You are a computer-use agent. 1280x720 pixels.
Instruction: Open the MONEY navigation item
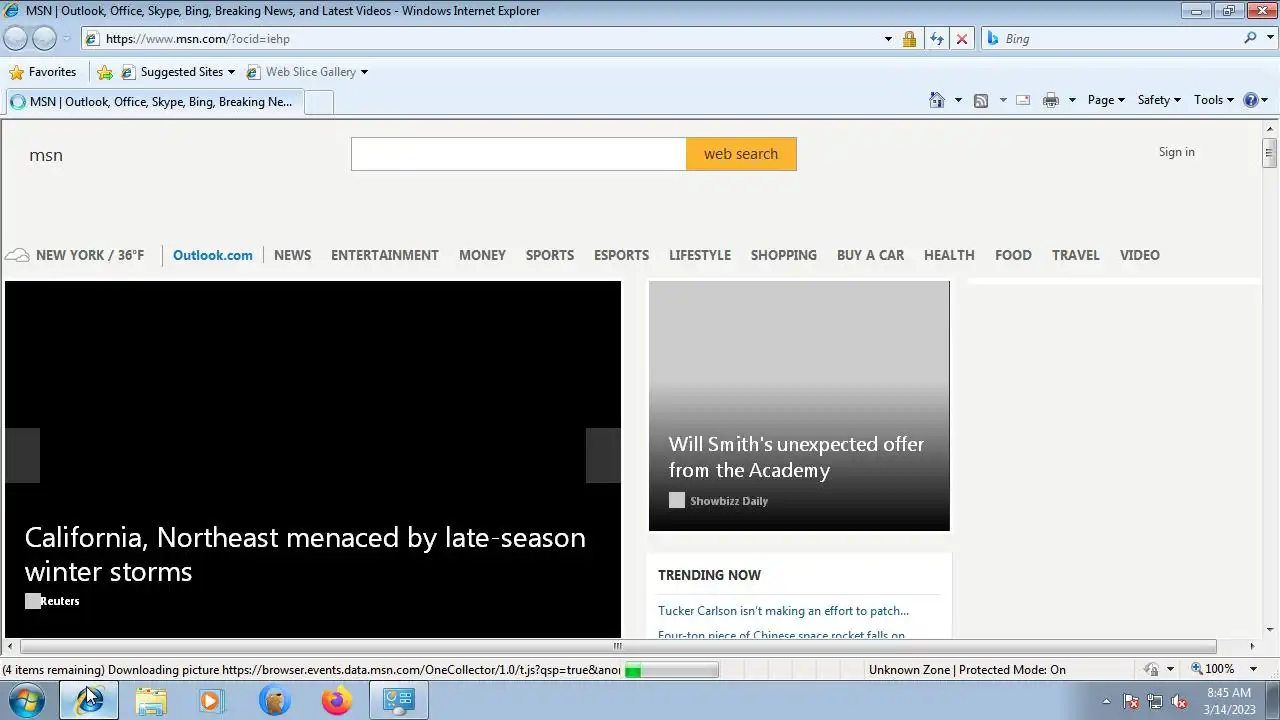482,255
